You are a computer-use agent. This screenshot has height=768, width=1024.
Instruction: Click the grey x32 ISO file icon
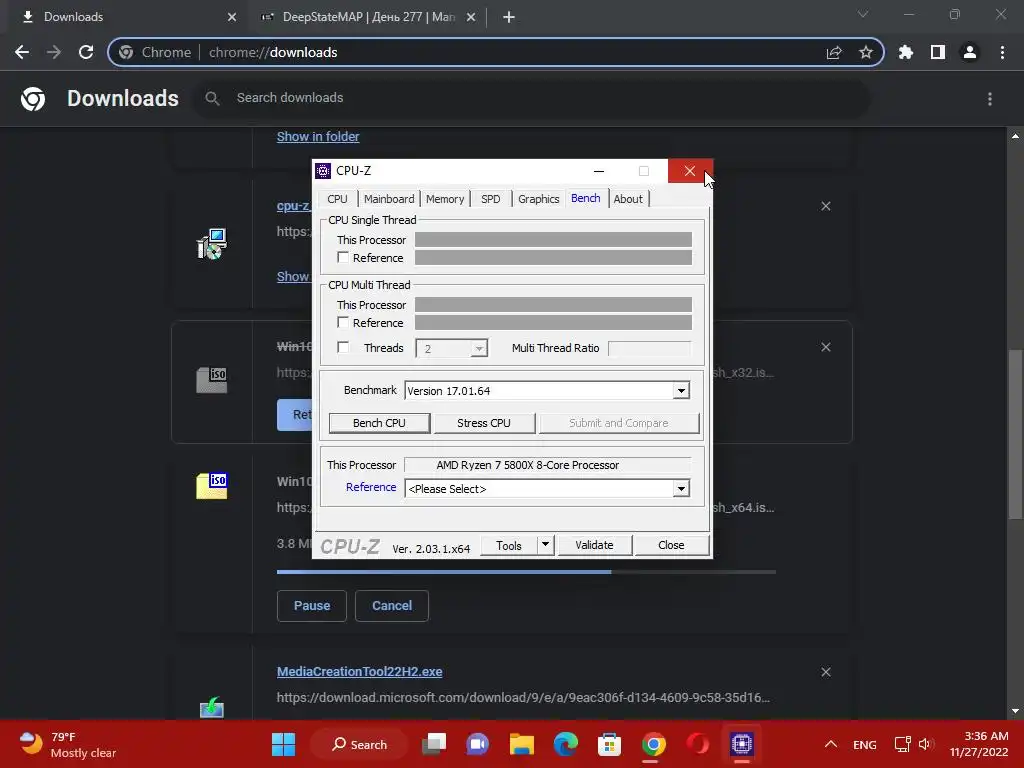212,380
